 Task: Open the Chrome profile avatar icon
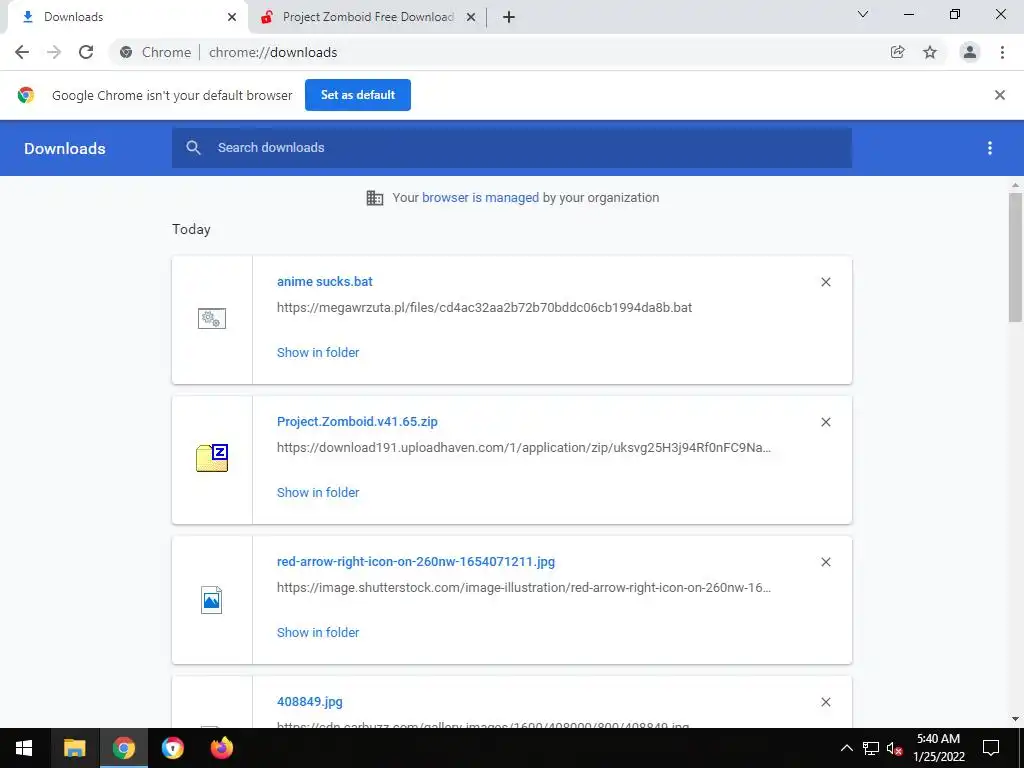point(970,52)
